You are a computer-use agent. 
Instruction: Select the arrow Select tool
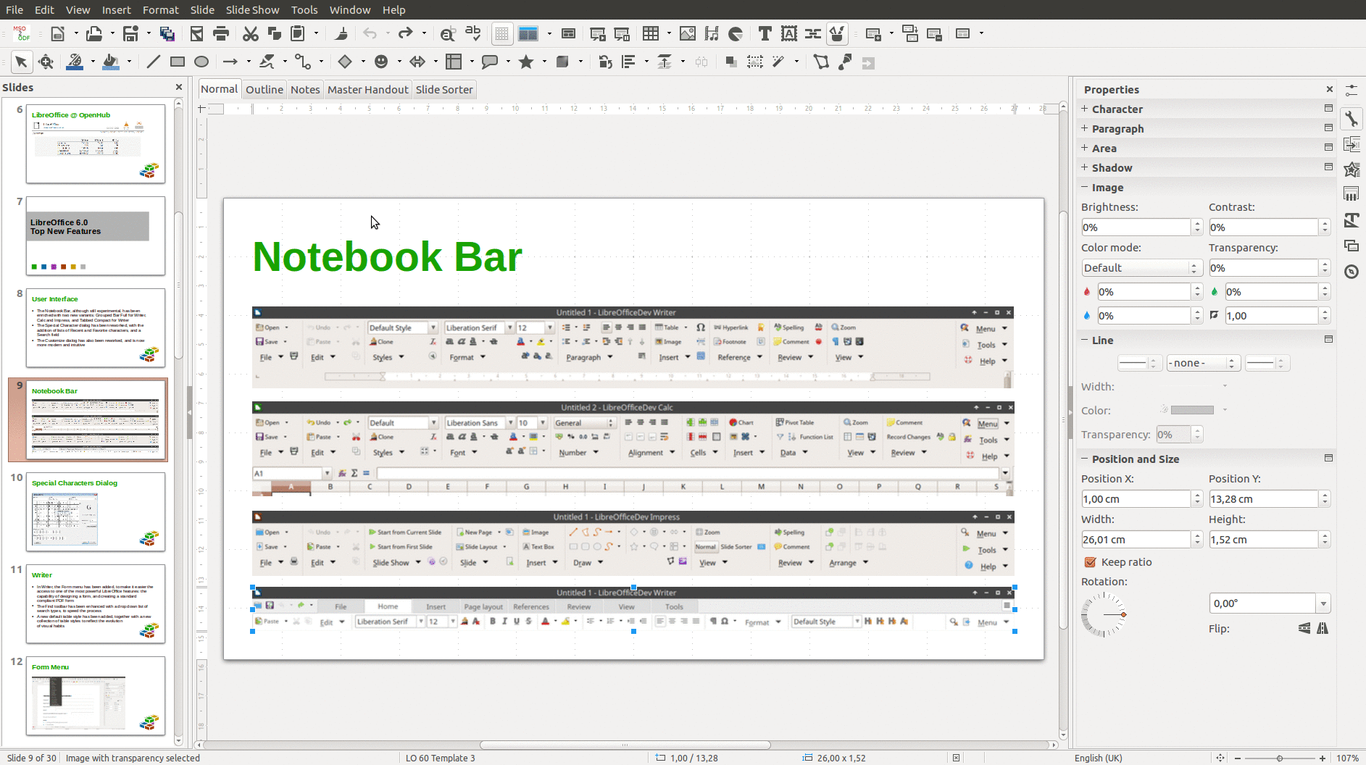point(21,61)
